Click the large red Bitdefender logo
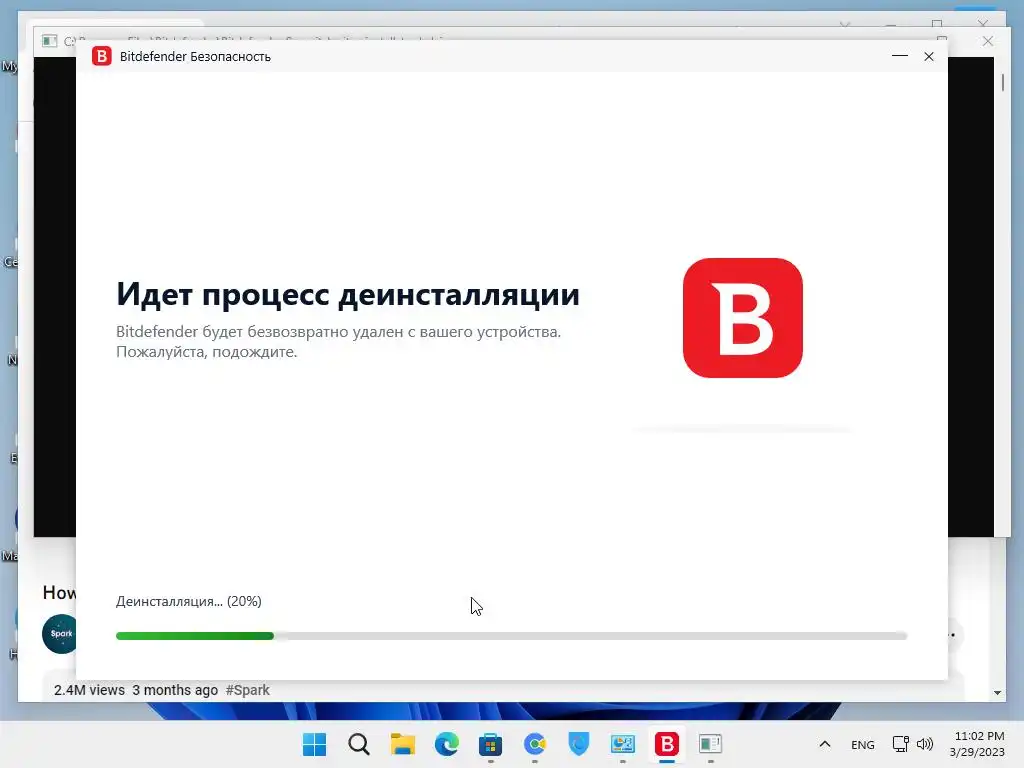 coord(743,317)
